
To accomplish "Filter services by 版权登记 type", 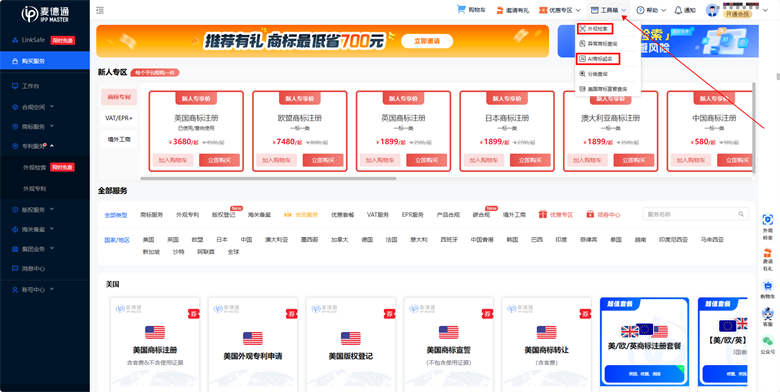I will [223, 214].
